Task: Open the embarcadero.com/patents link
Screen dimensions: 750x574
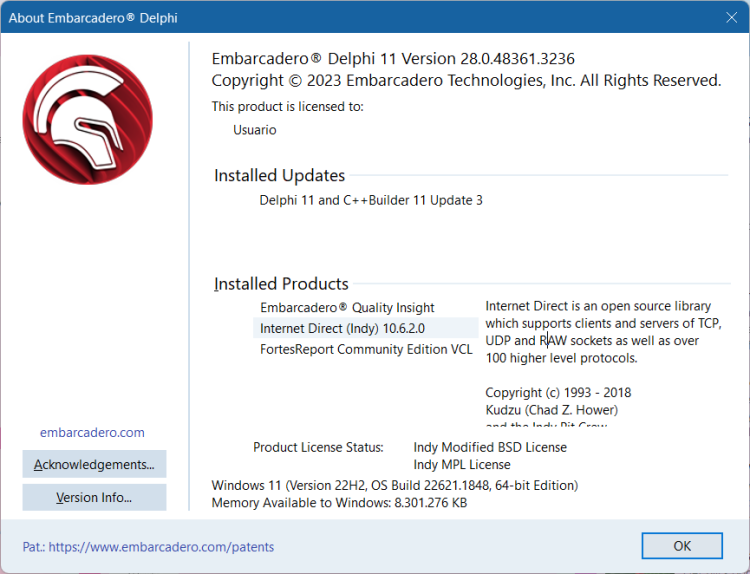Action: click(x=161, y=547)
